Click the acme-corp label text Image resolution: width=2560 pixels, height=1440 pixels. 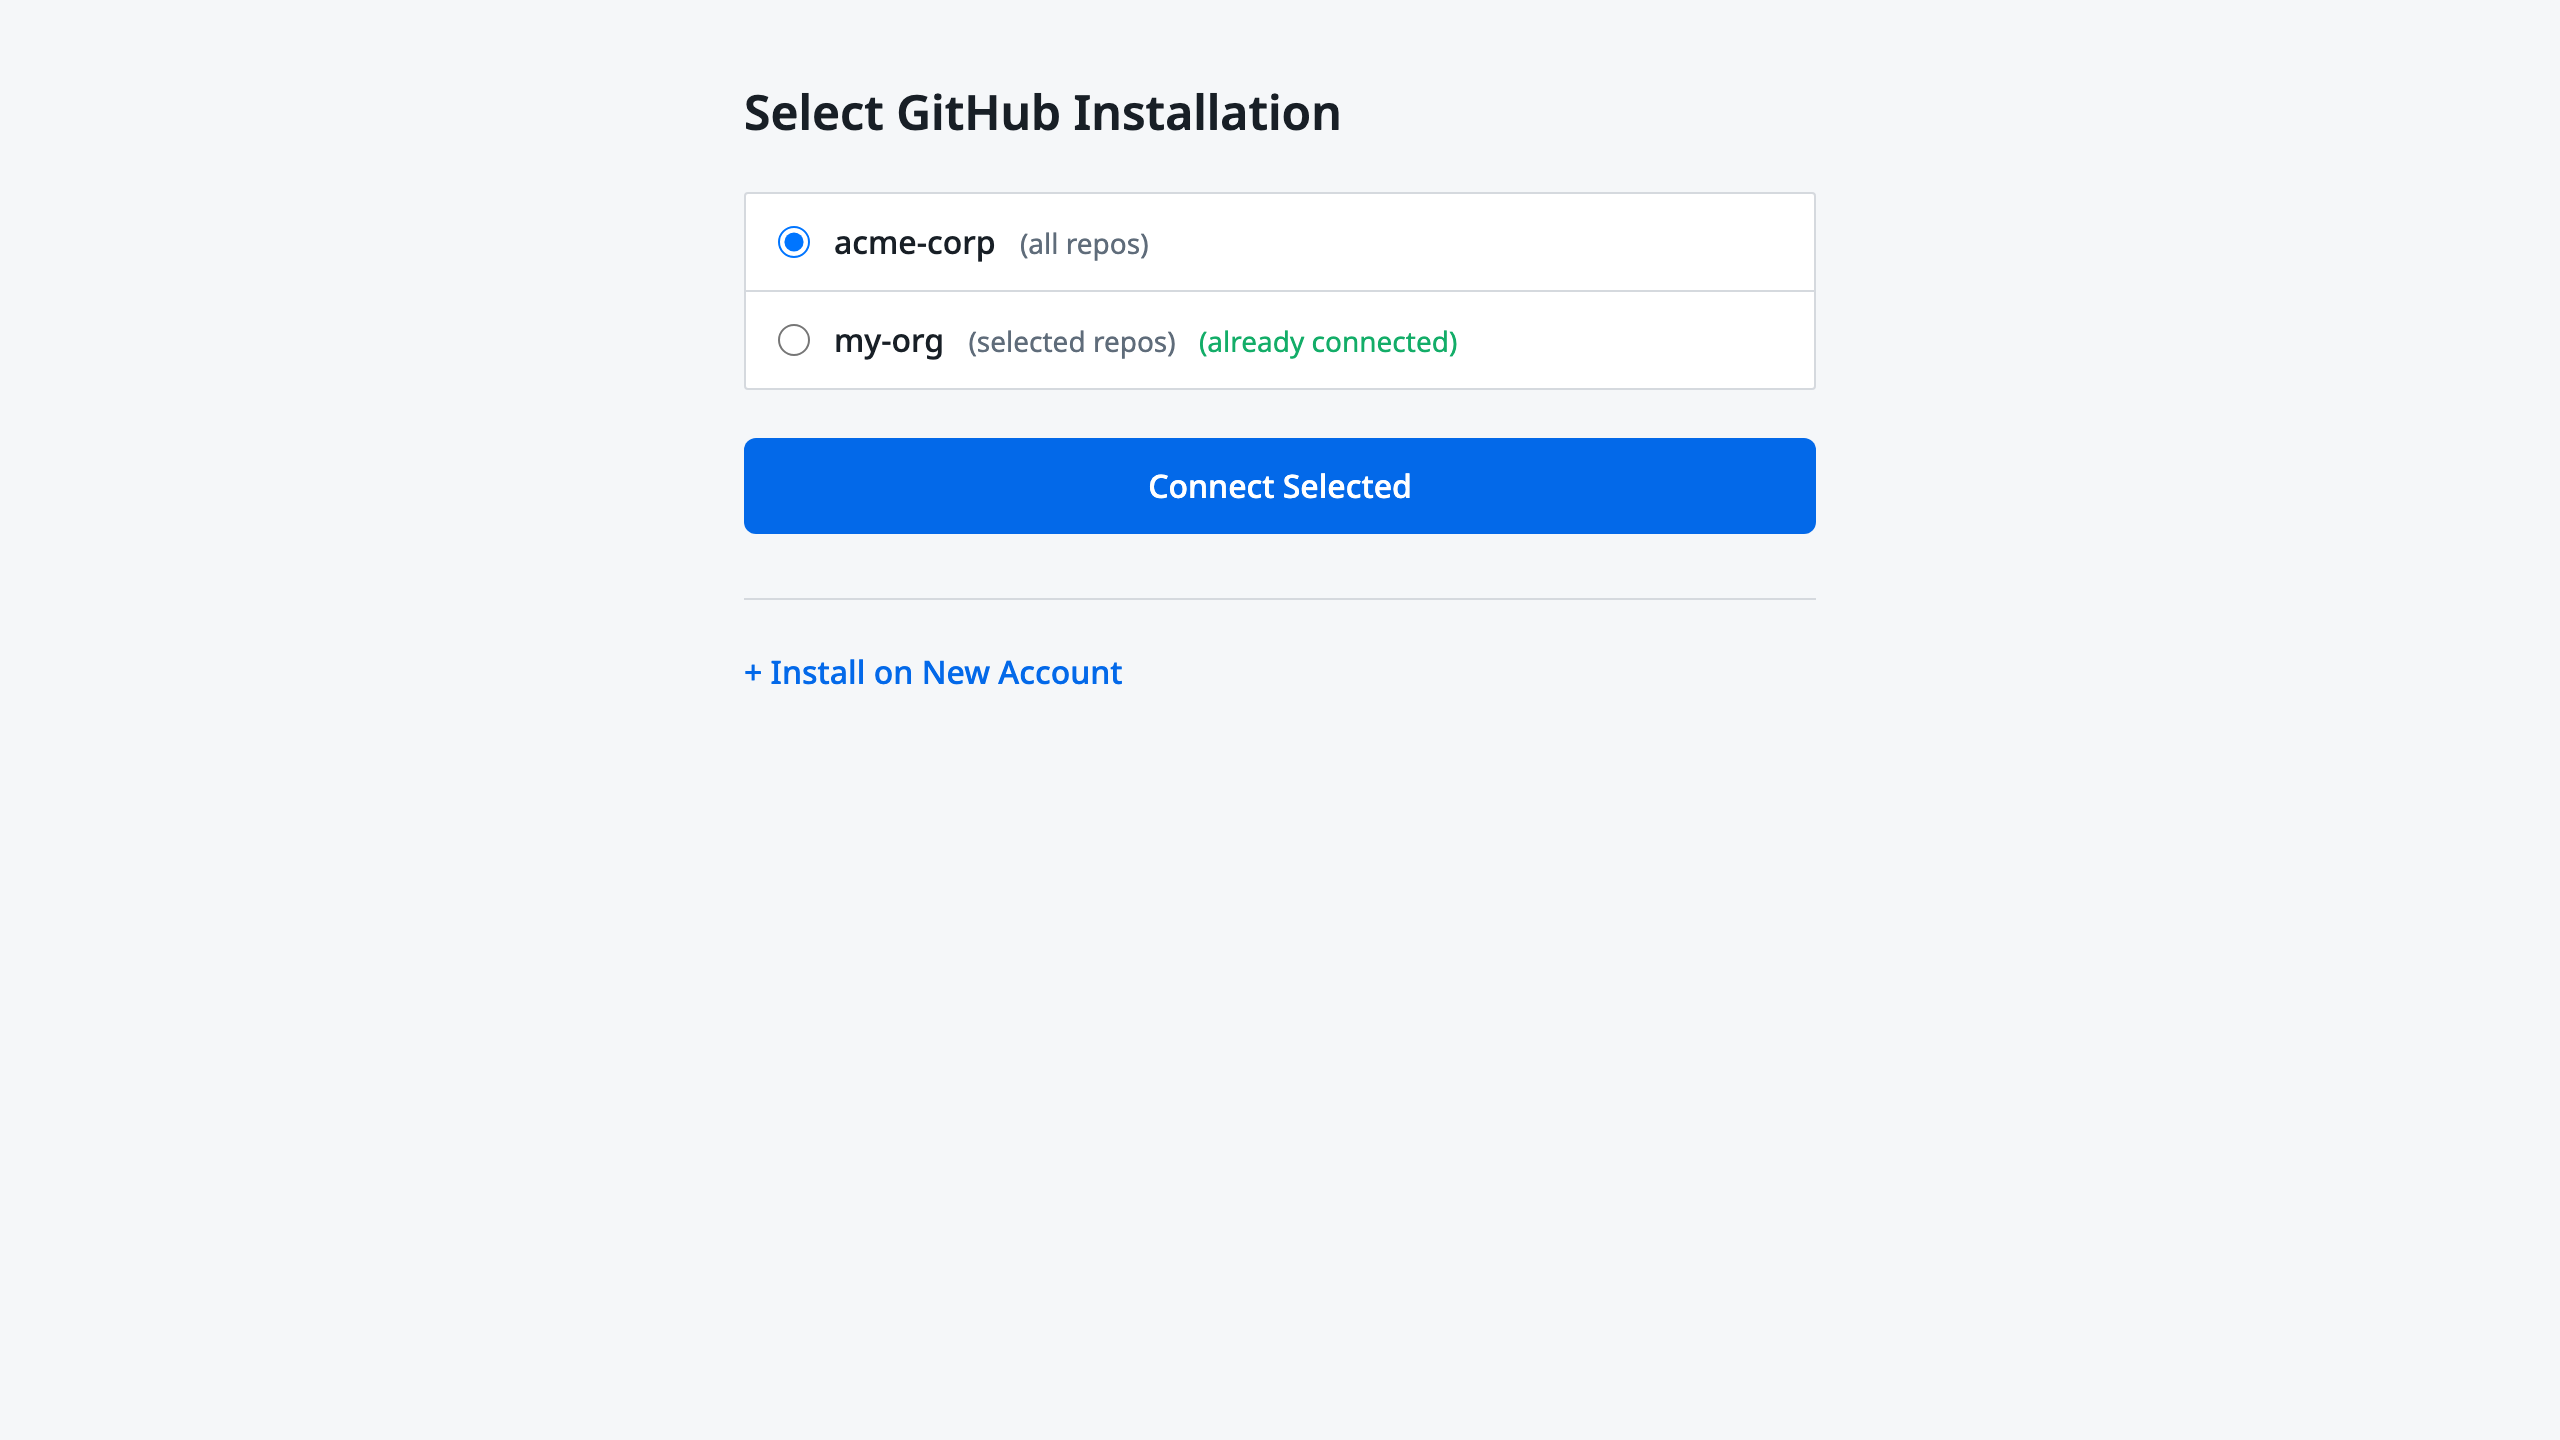[x=914, y=241]
